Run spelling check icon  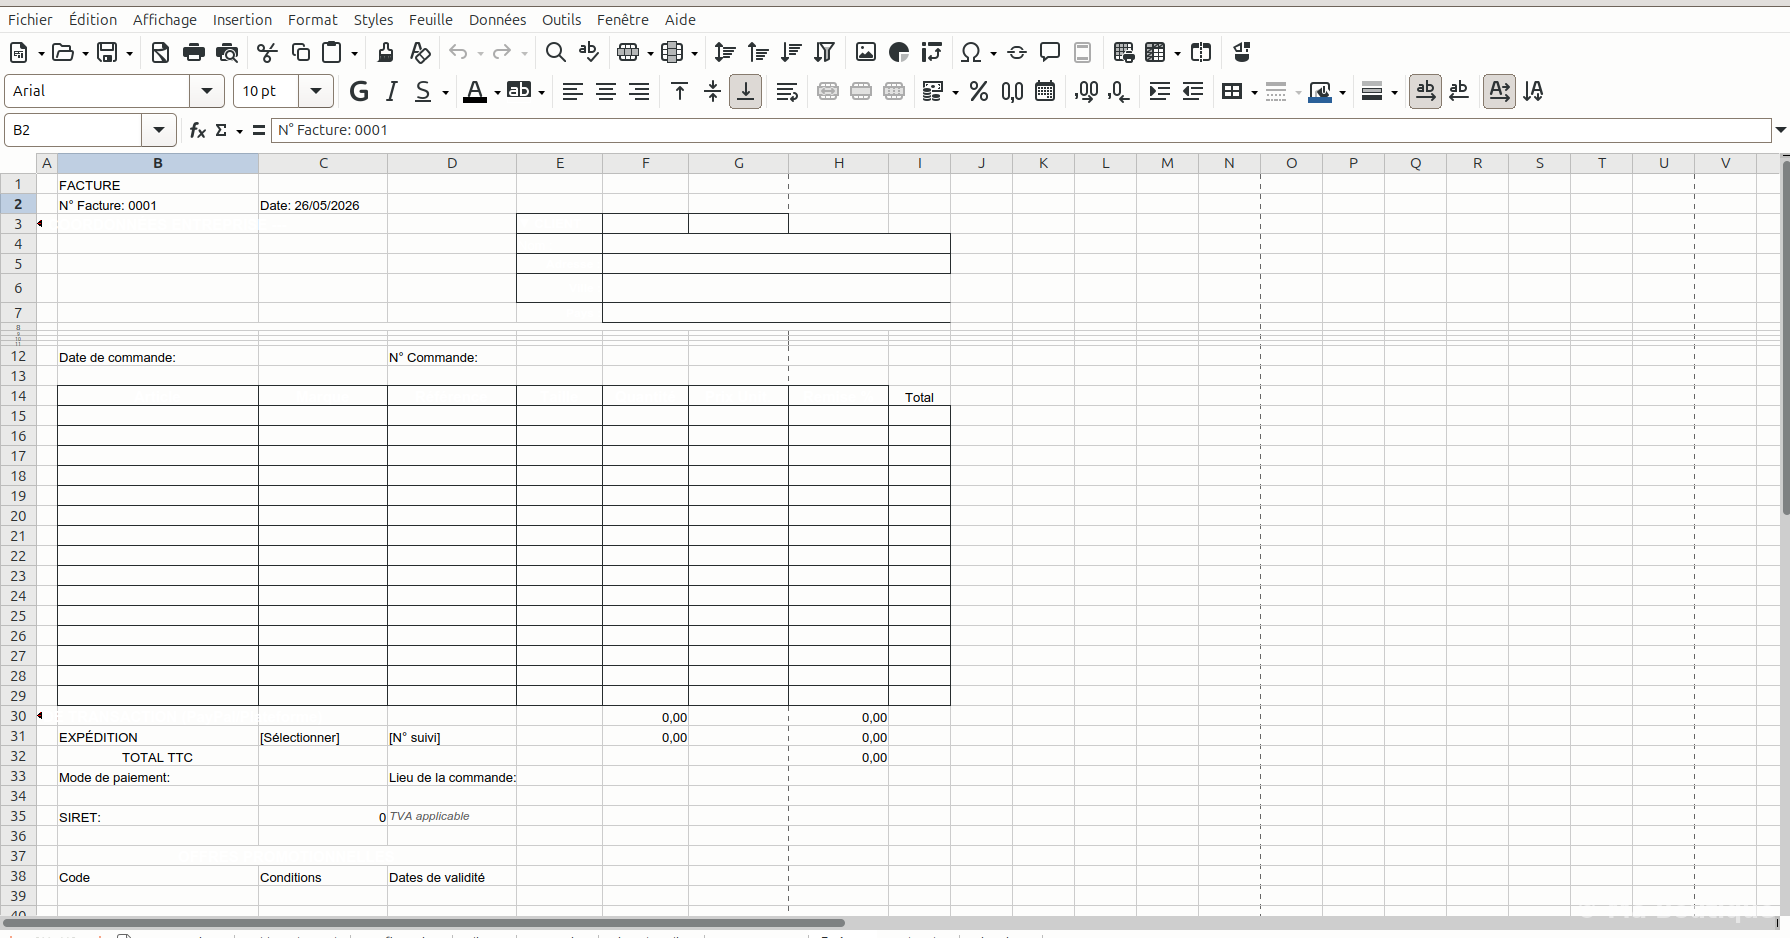(589, 53)
